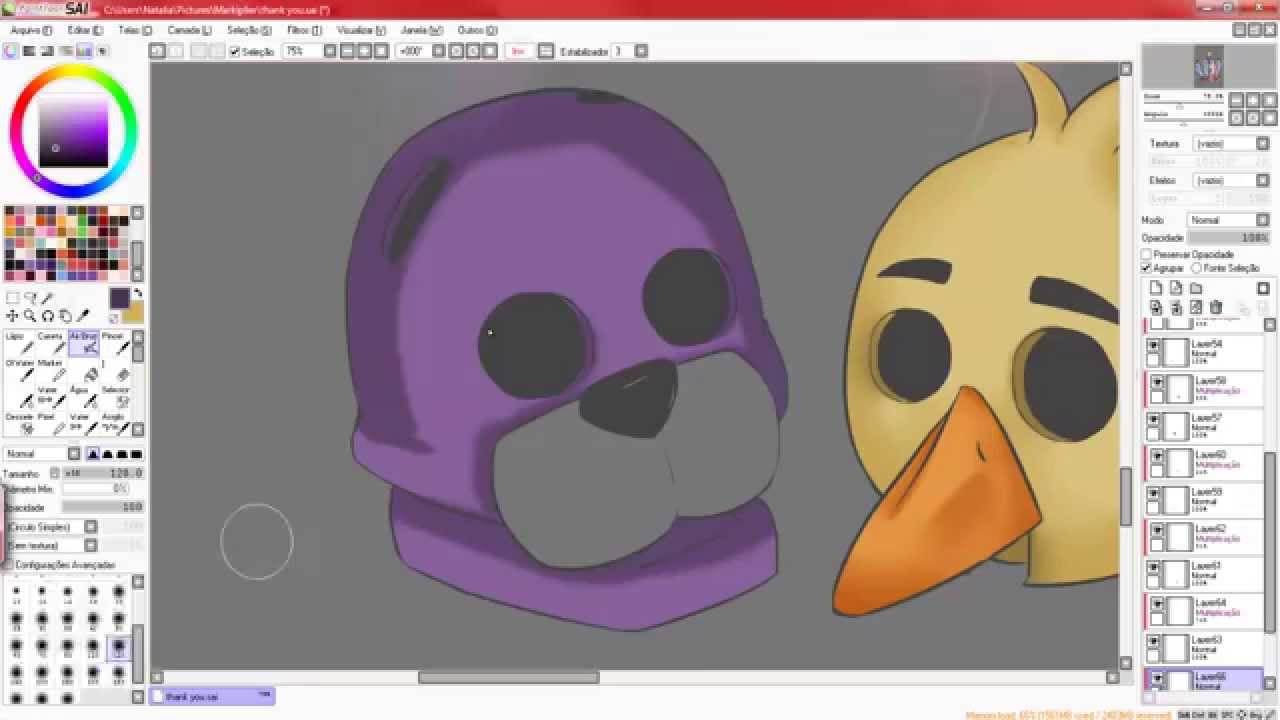
Task: Activate the zoom magnifier tool
Action: pyautogui.click(x=30, y=316)
